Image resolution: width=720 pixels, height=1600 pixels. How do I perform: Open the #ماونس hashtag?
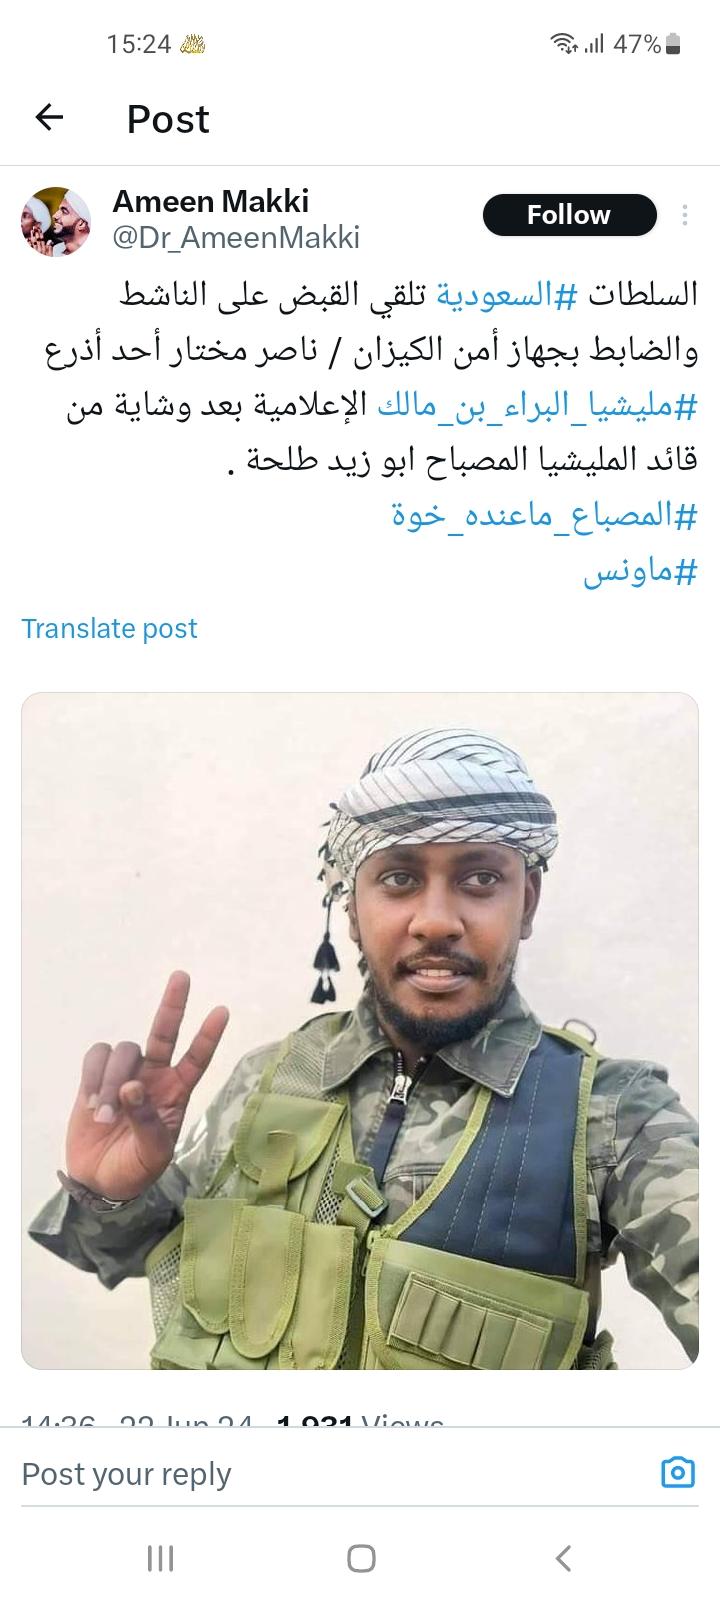pyautogui.click(x=641, y=573)
